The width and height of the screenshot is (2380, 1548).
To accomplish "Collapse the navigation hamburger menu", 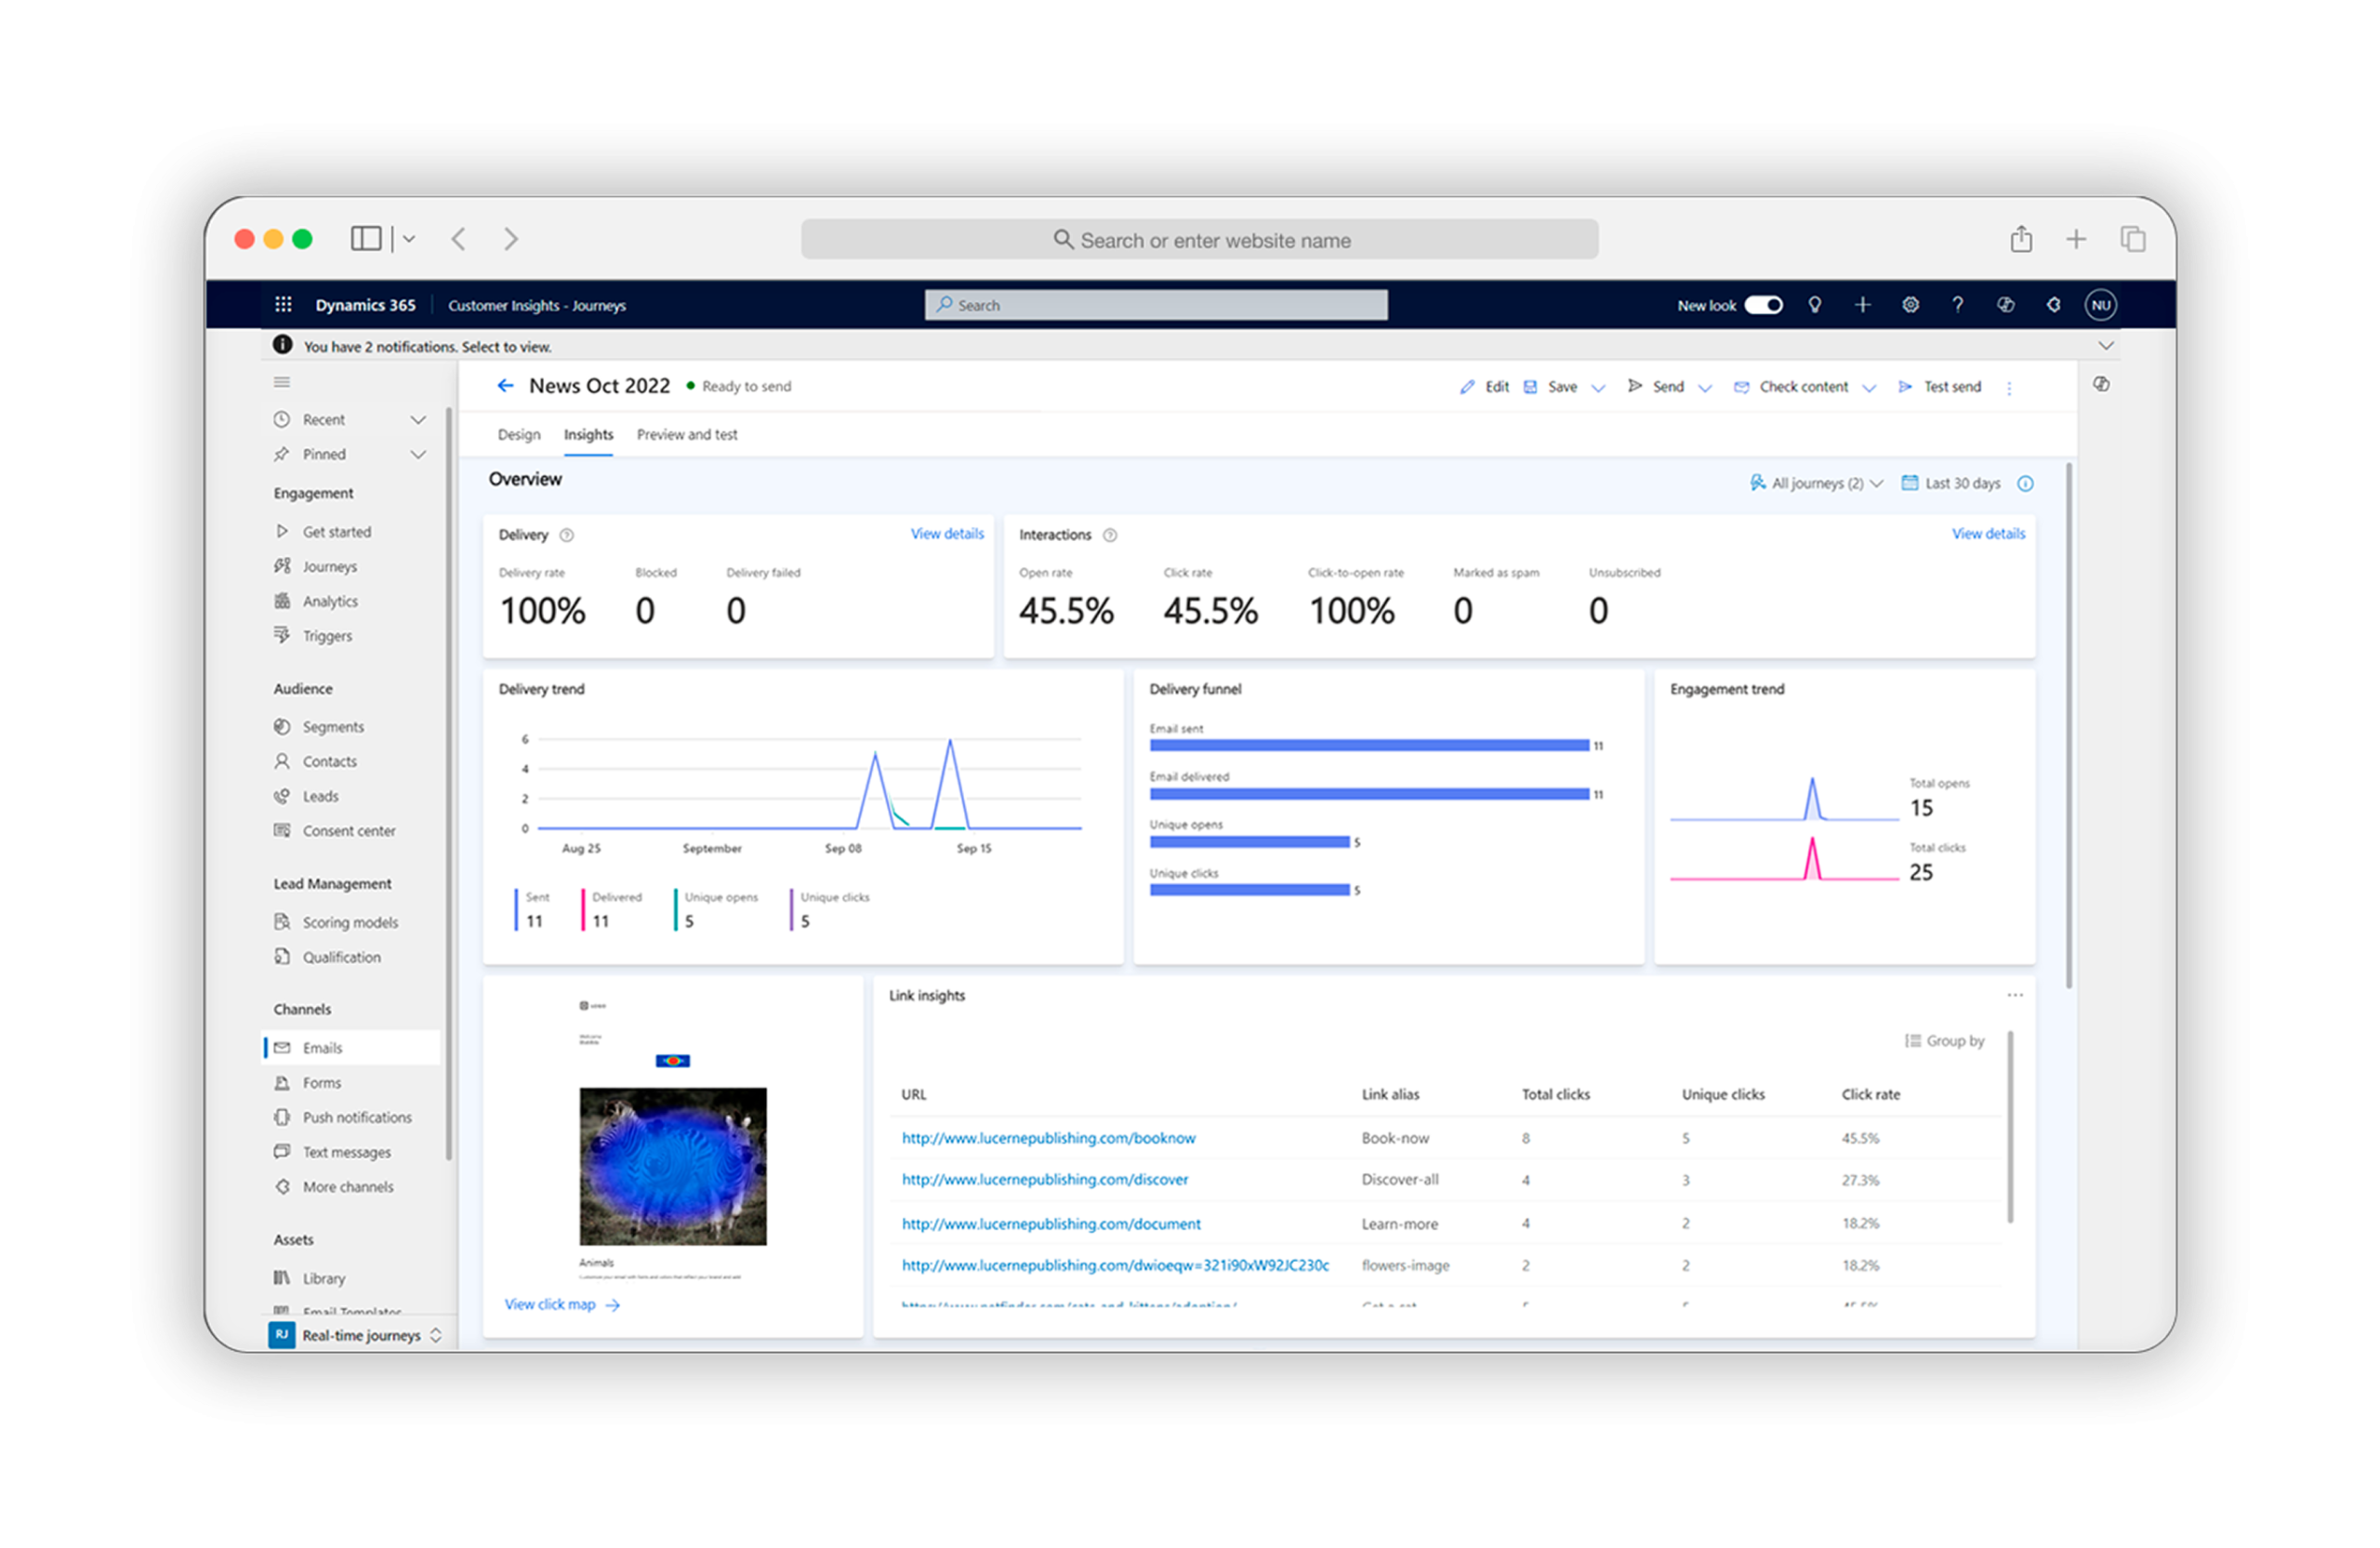I will point(282,382).
